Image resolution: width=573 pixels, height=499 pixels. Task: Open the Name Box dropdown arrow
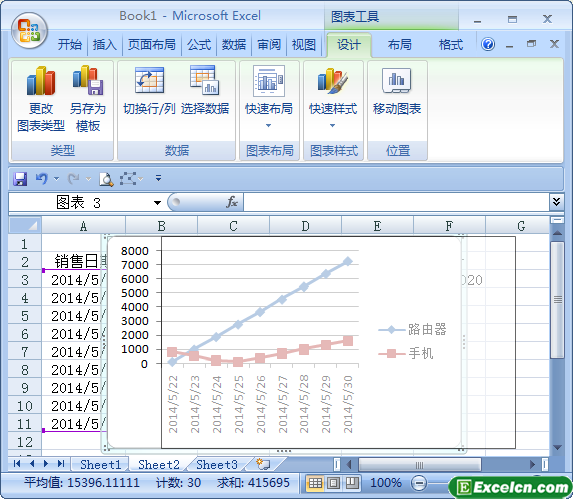(158, 203)
